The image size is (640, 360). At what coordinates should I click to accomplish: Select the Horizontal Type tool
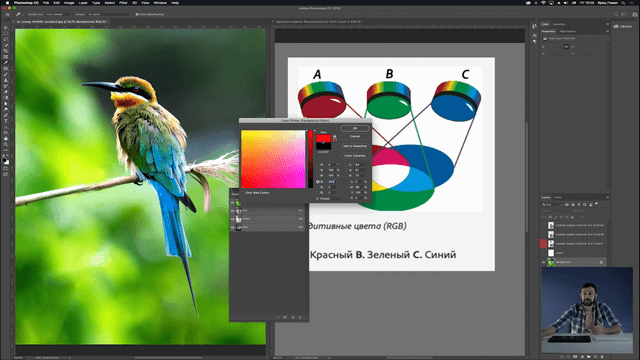coord(6,121)
